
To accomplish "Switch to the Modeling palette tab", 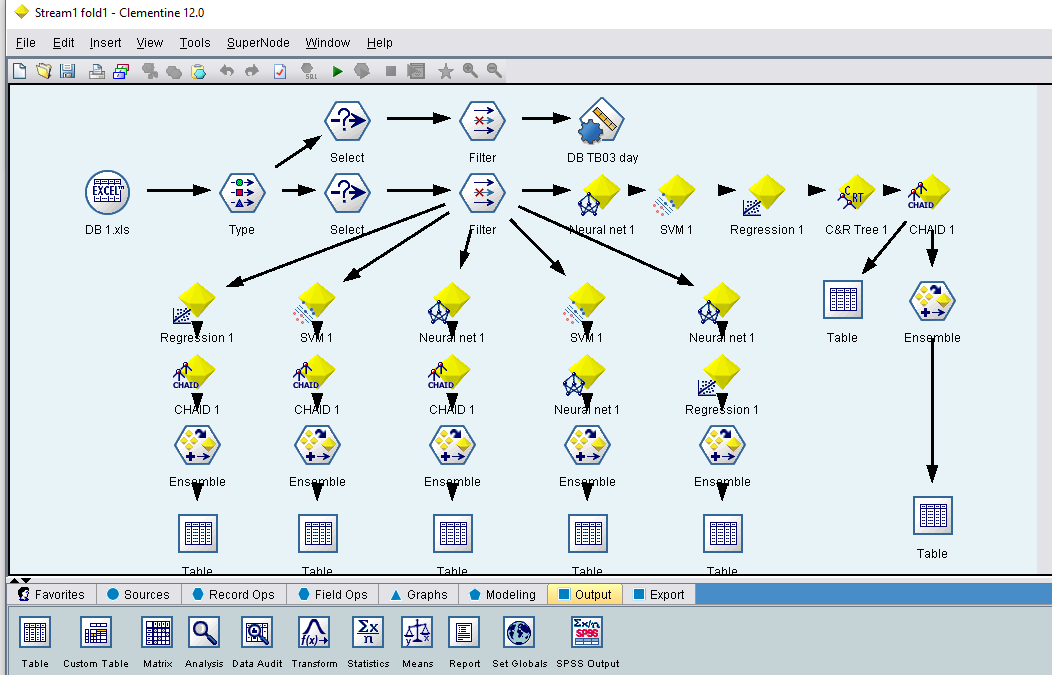I will coord(503,594).
